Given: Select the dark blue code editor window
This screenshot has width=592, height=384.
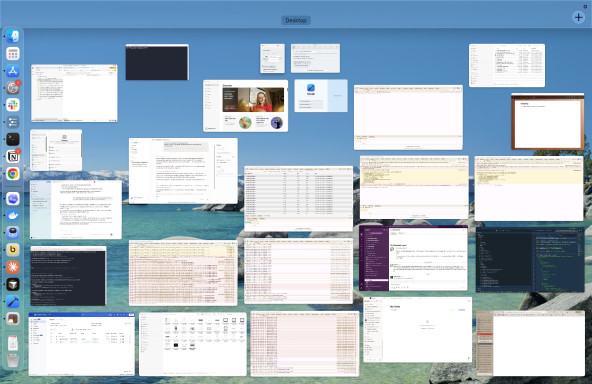Looking at the screenshot, I should coord(530,259).
